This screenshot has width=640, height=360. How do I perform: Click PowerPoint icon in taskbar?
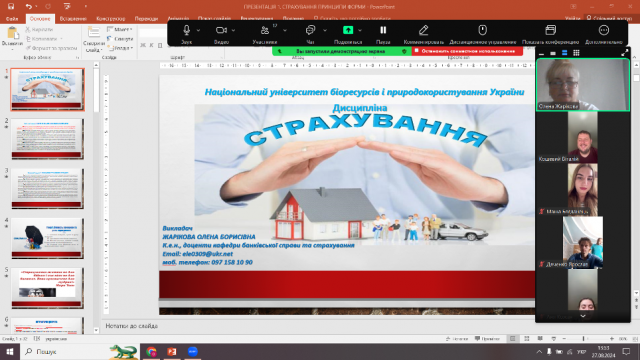coord(172,351)
